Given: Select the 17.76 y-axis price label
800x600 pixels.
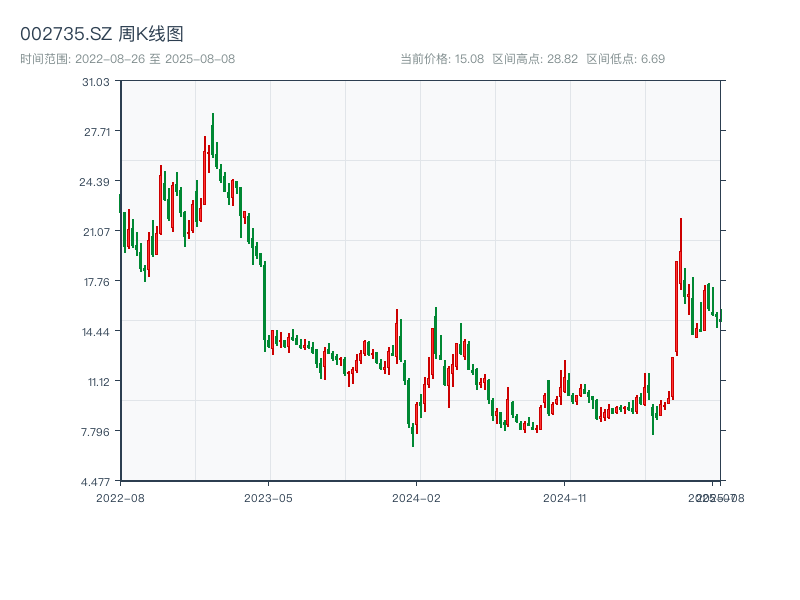Looking at the screenshot, I should point(96,282).
